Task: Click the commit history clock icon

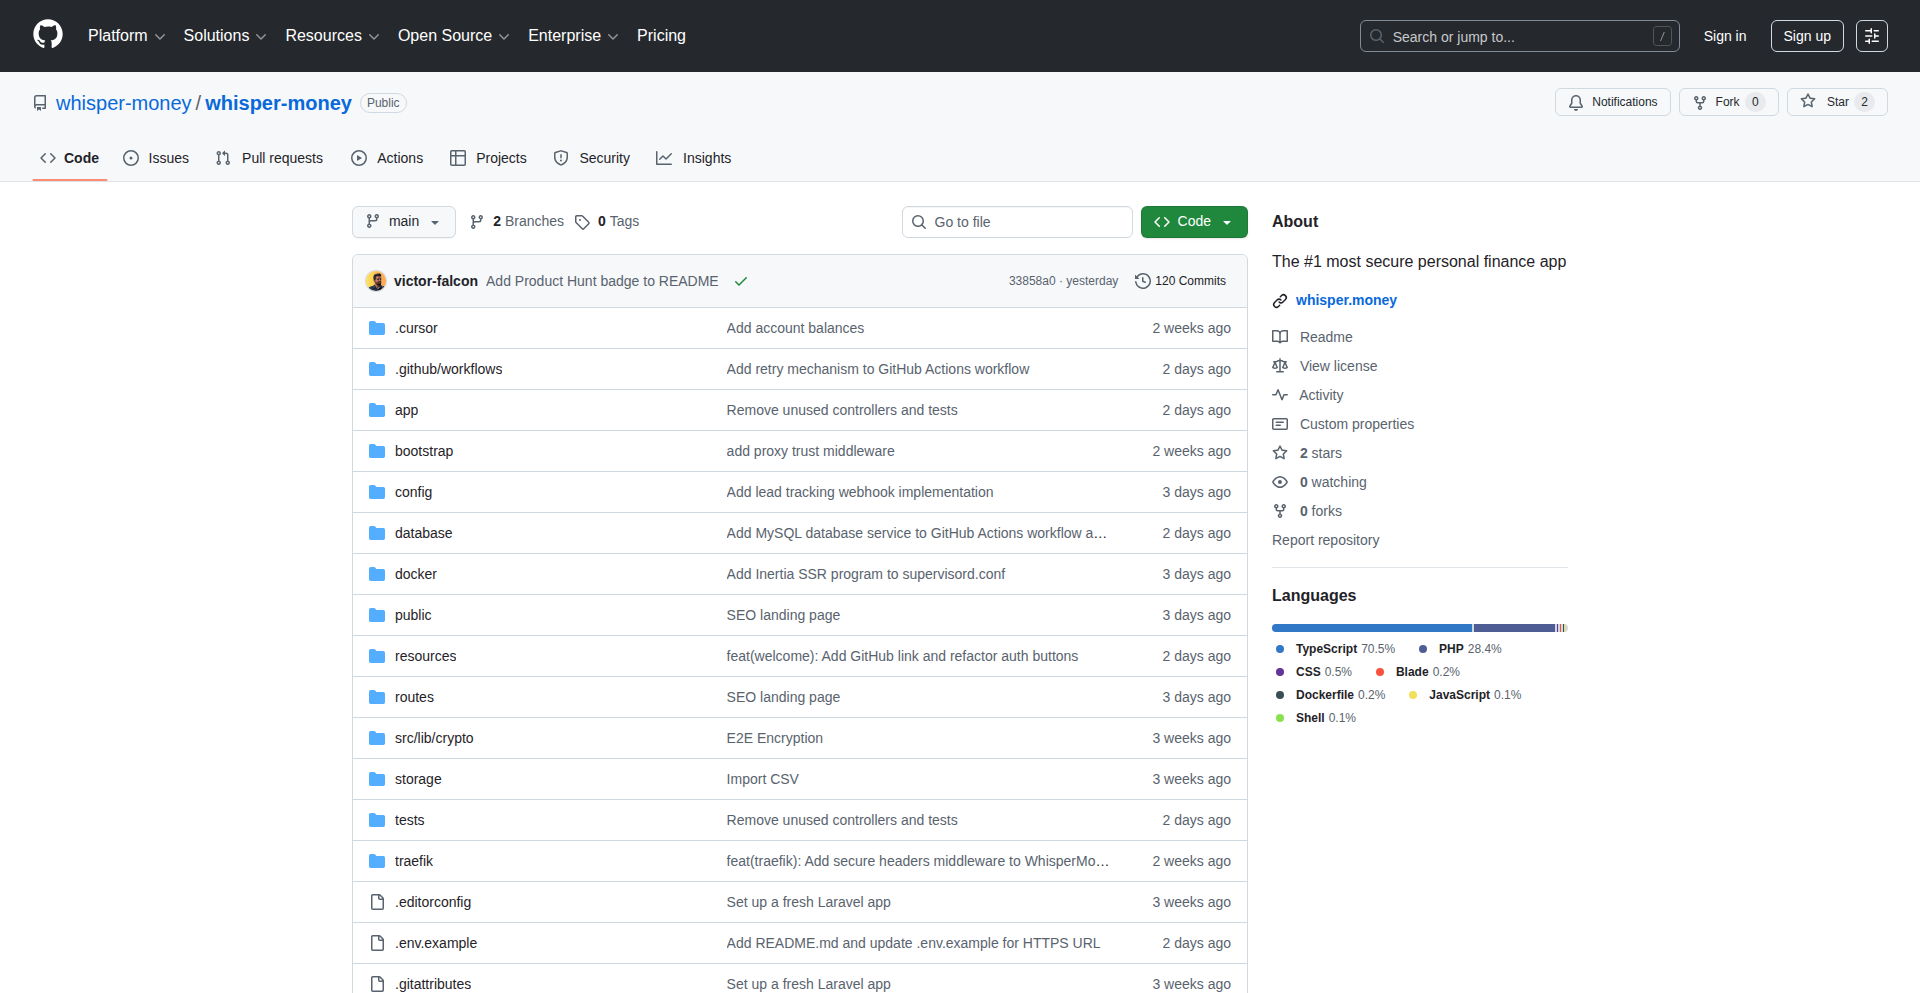Action: 1143,281
